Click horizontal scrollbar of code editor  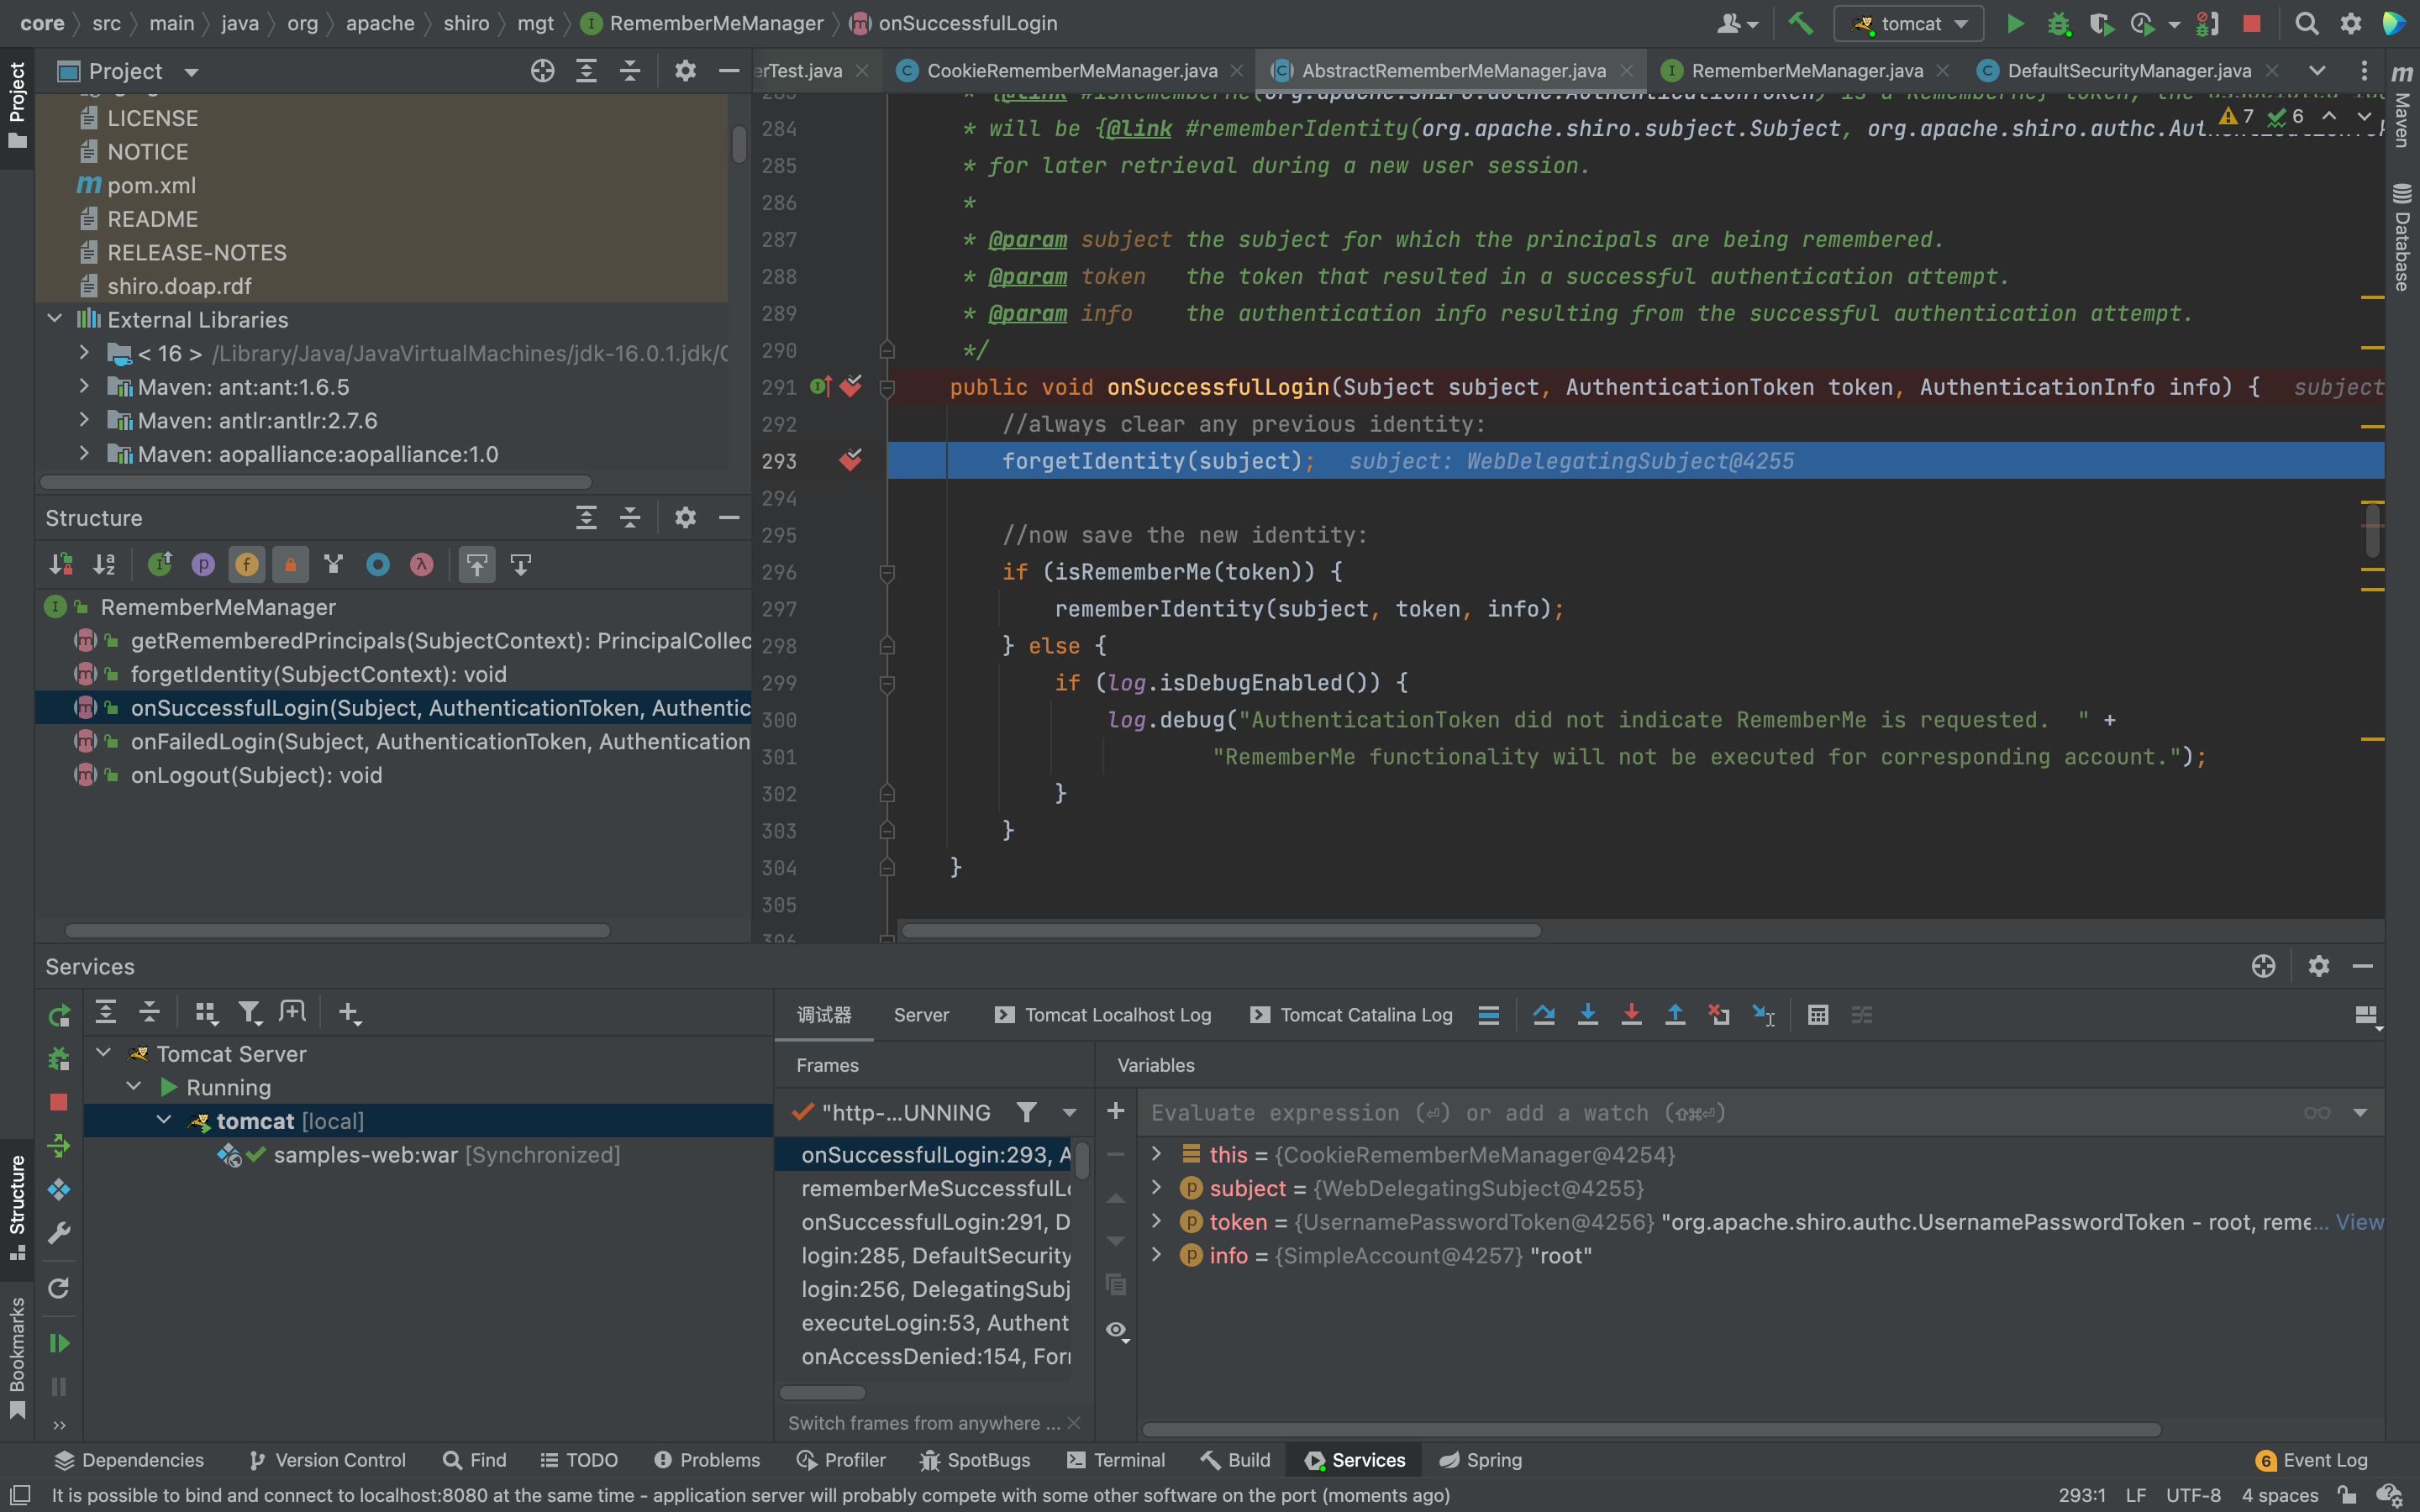(1220, 930)
